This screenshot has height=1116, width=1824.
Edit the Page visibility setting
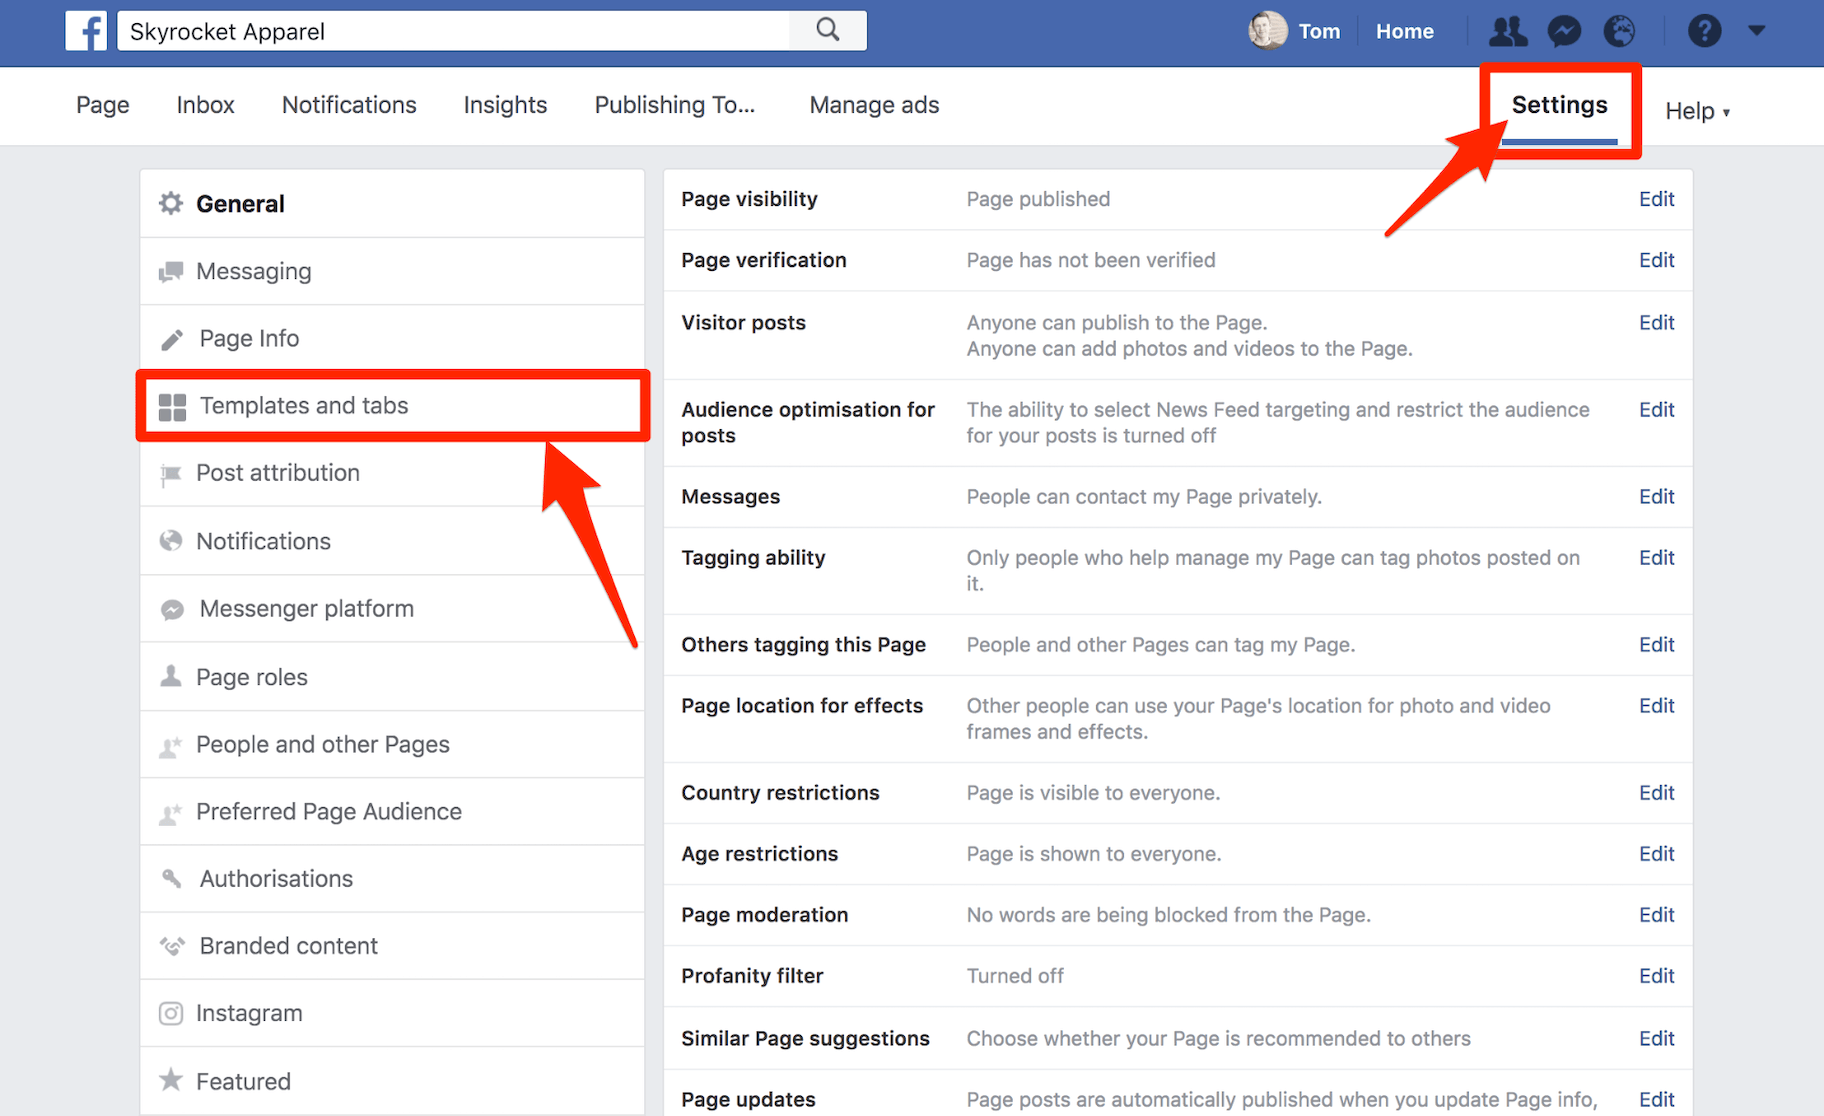pos(1656,199)
